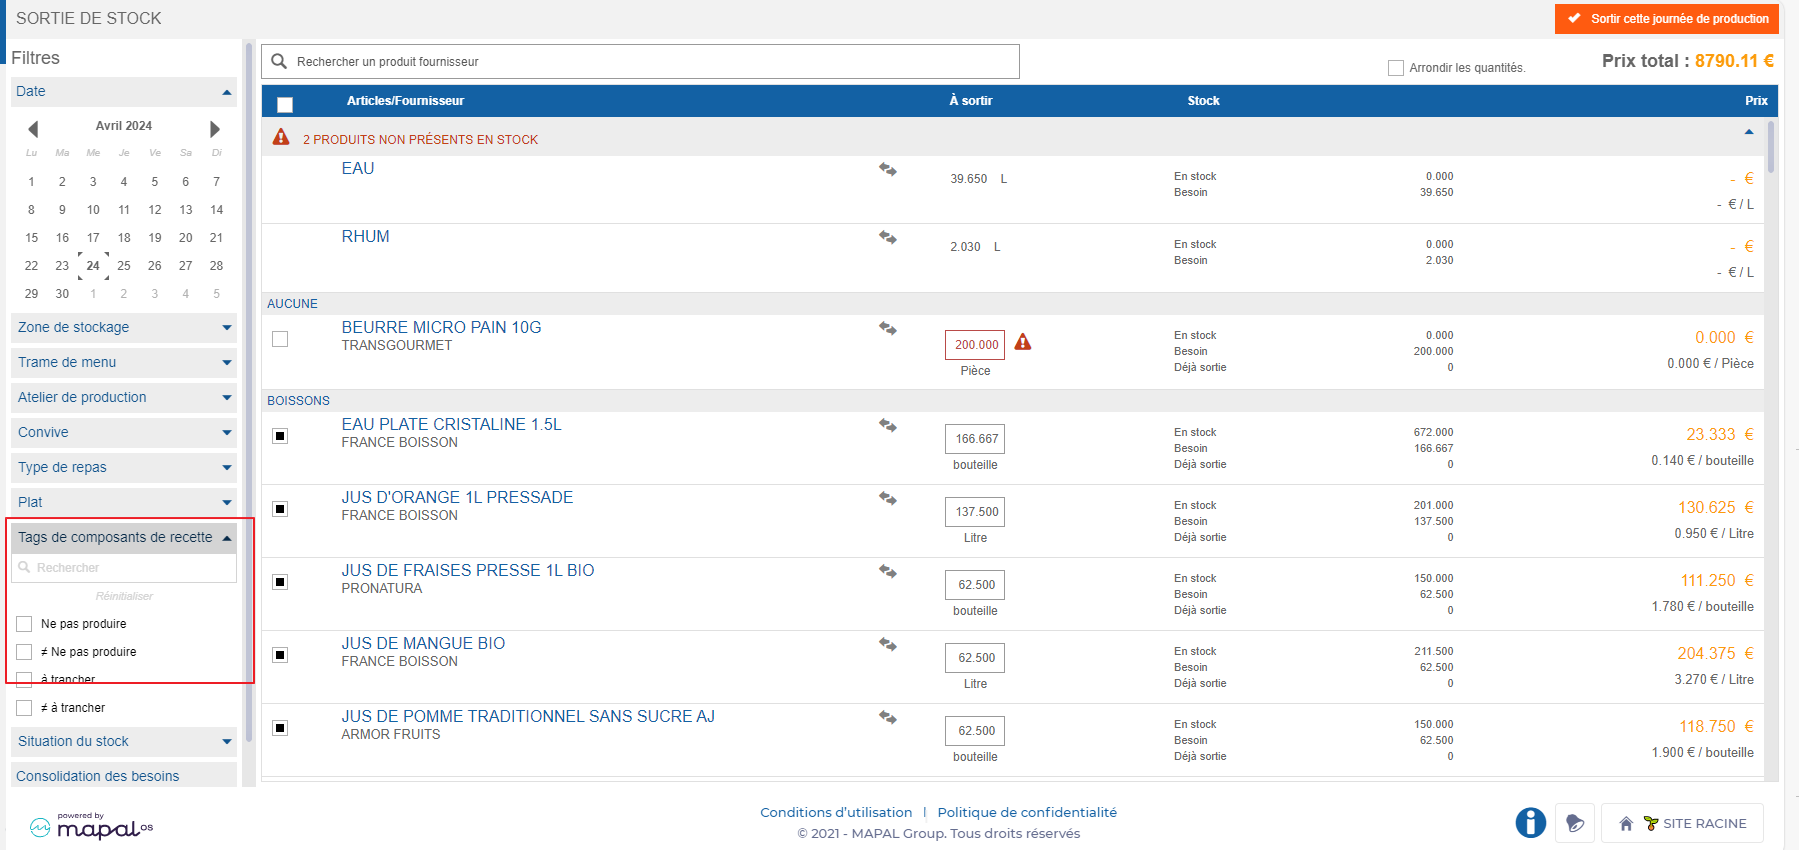Toggle EAU PLATE CRISTALINE 1.5L checkbox

pos(280,436)
